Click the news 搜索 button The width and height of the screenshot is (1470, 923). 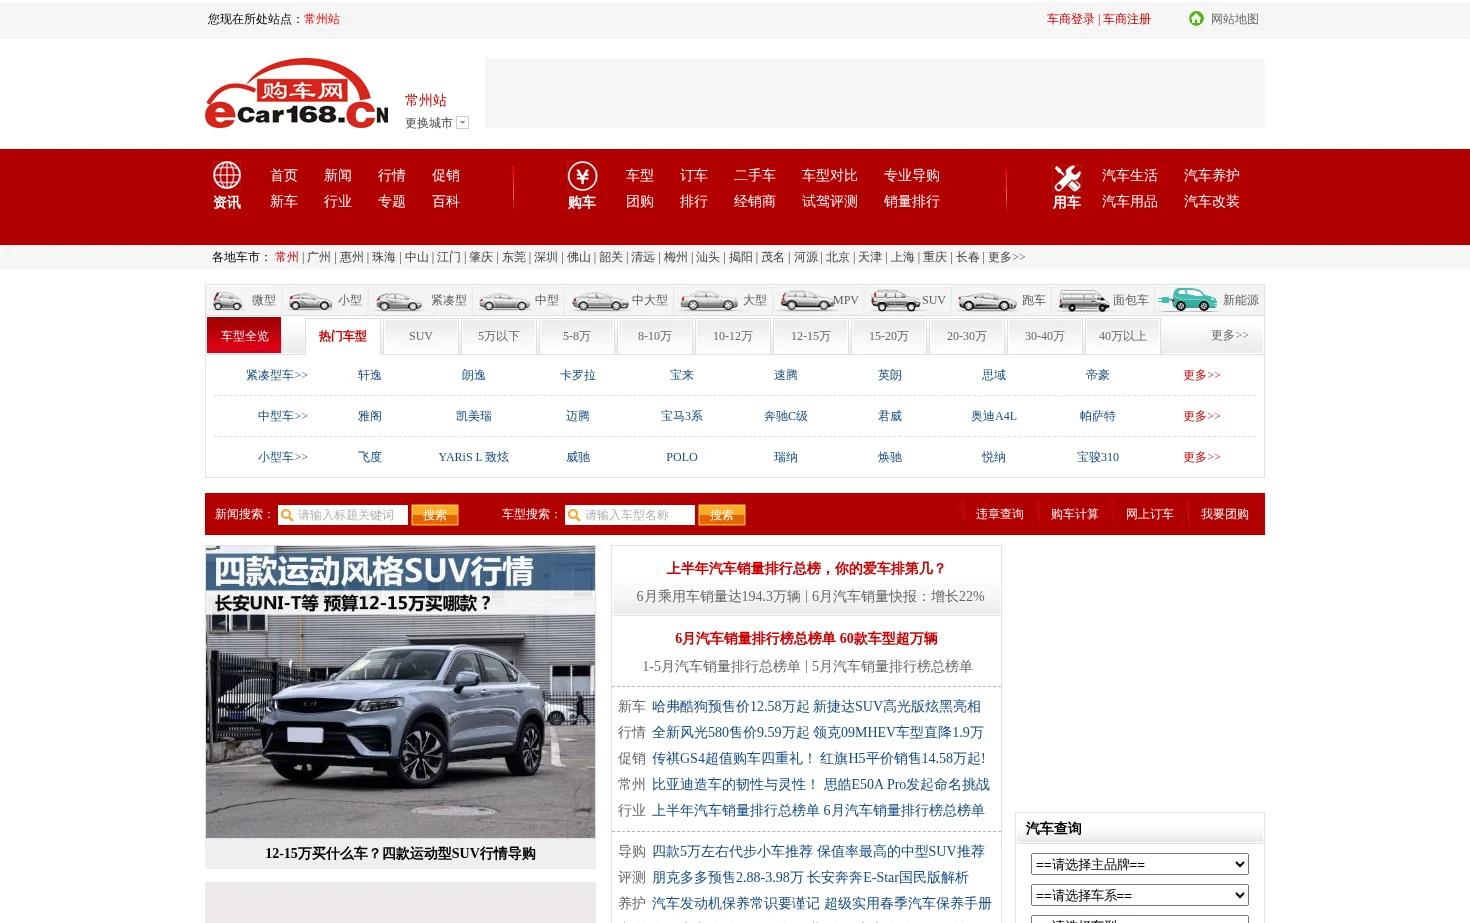[x=435, y=515]
